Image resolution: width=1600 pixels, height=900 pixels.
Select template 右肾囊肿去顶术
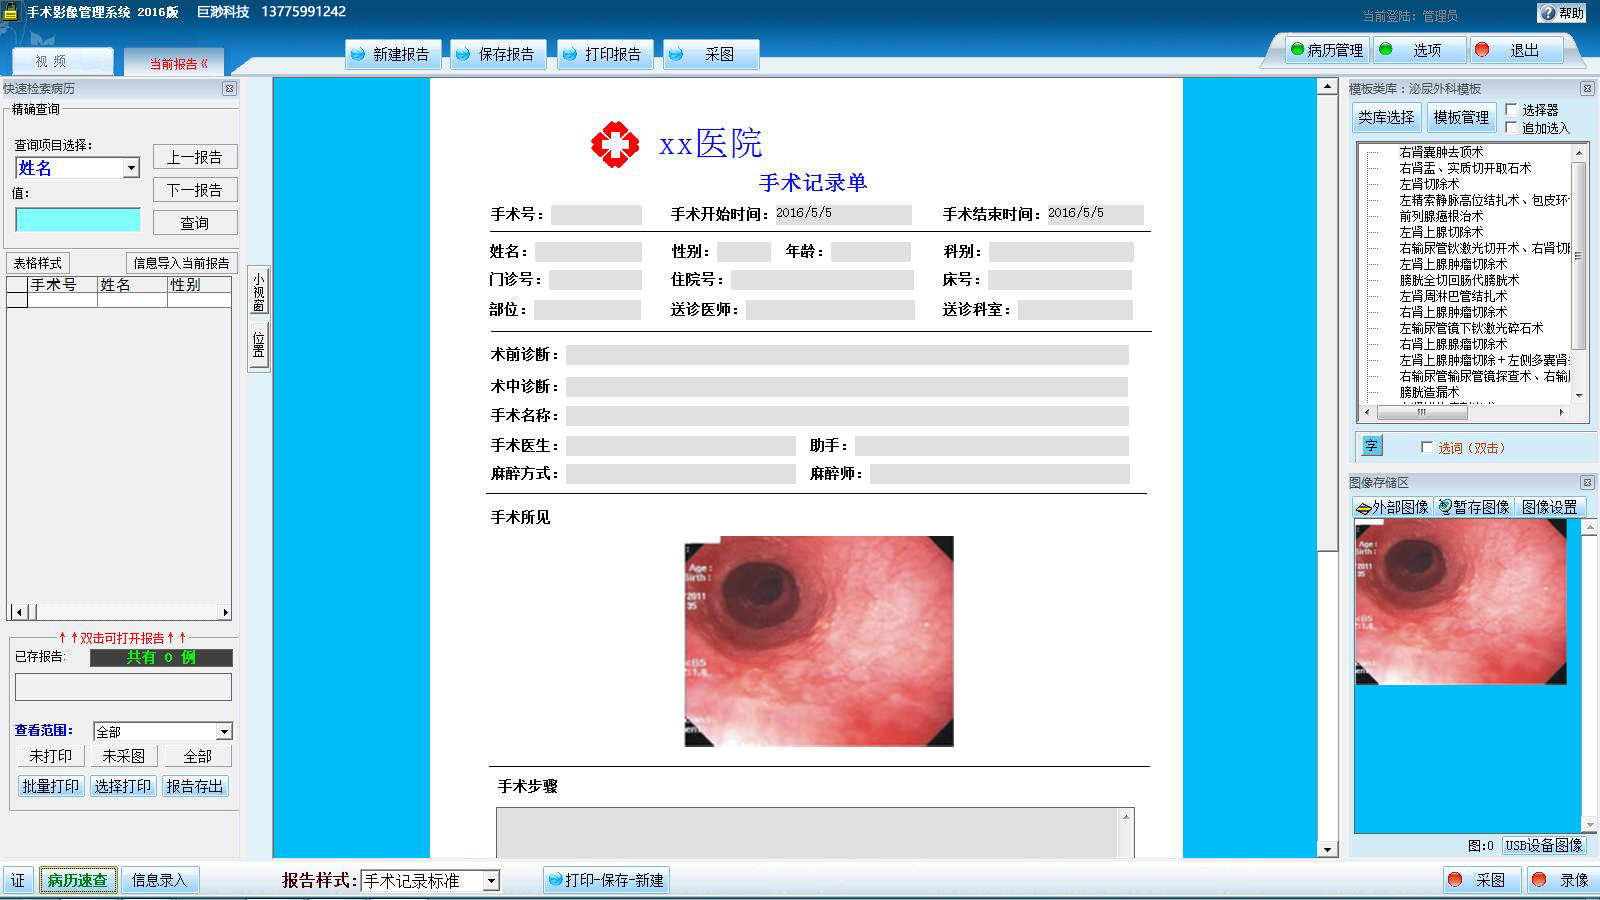[x=1441, y=152]
